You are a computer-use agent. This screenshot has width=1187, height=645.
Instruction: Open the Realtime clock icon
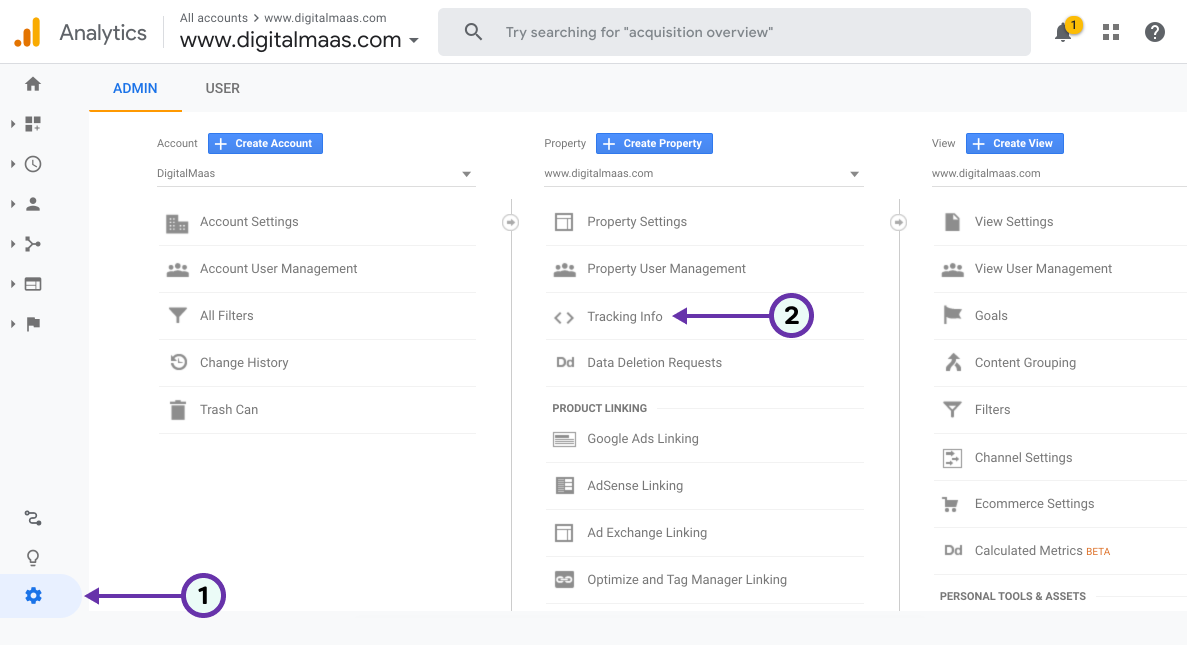tap(33, 164)
